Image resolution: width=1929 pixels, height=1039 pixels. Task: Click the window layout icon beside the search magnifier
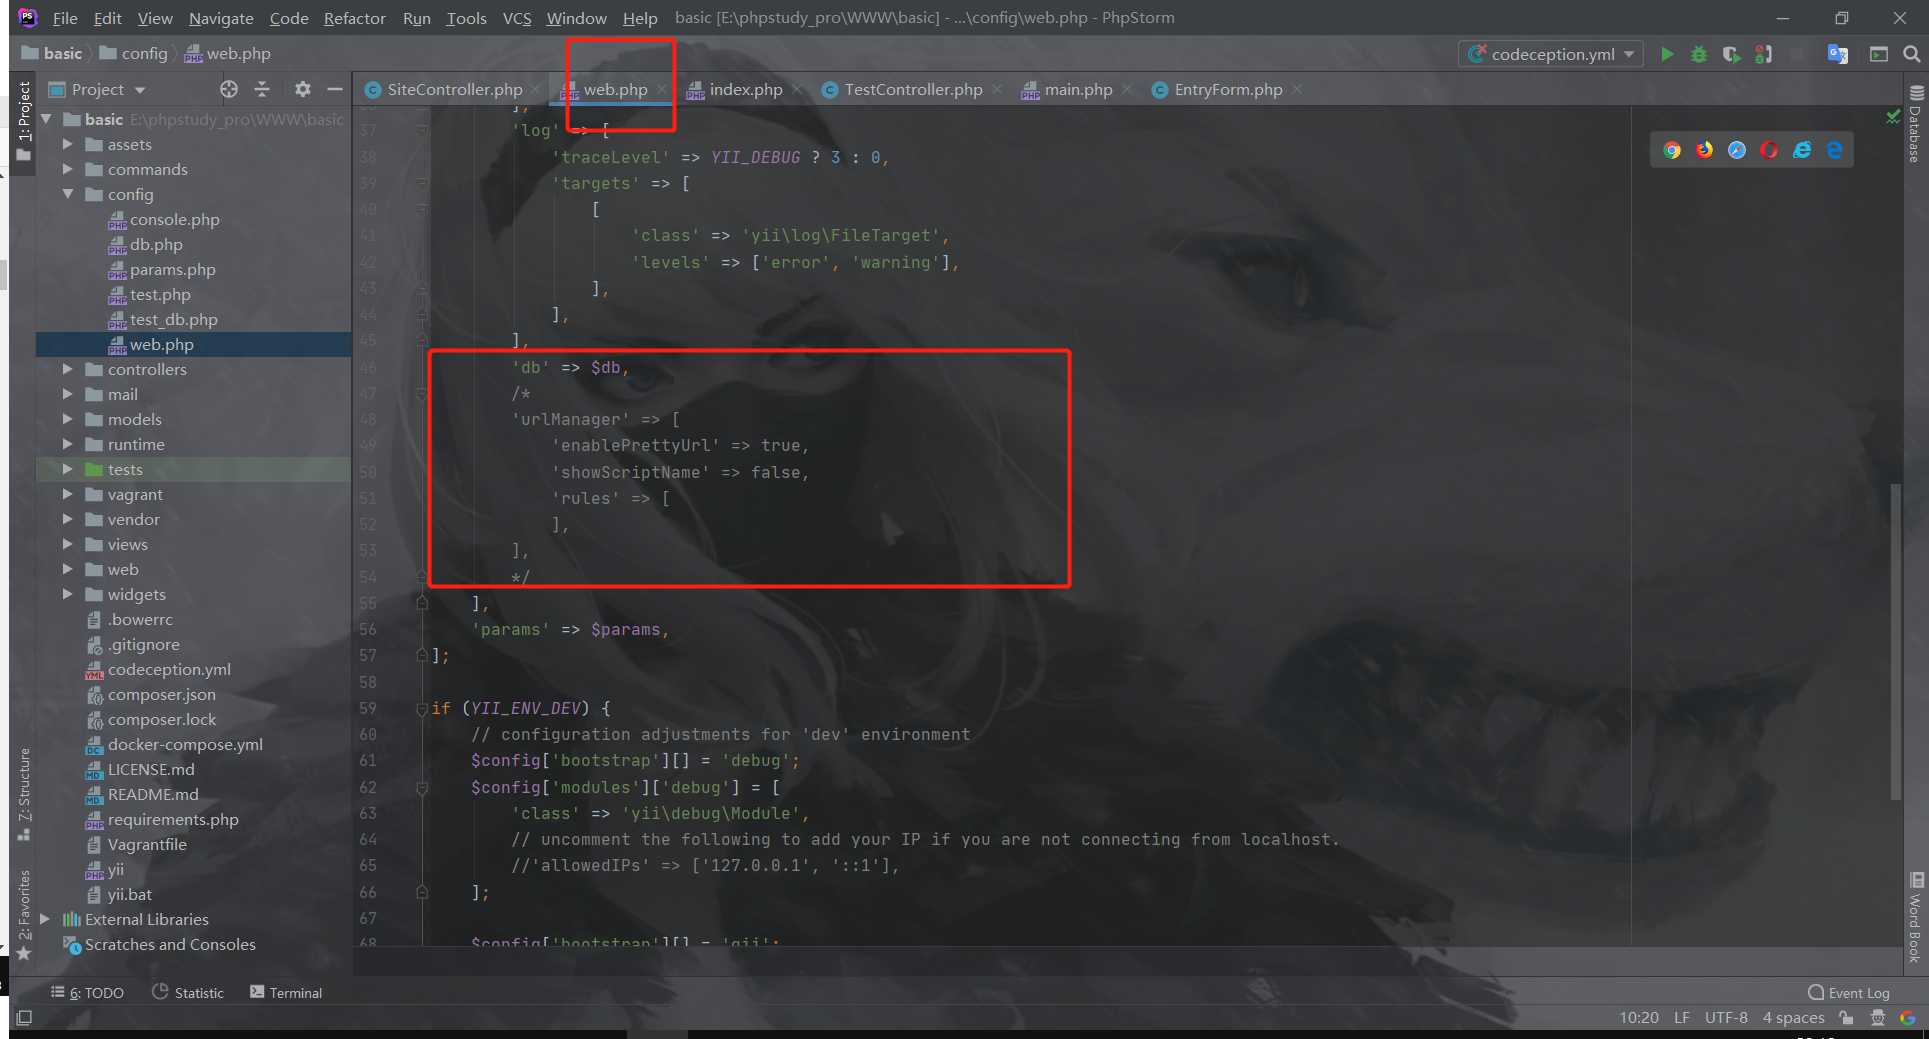[x=1879, y=54]
